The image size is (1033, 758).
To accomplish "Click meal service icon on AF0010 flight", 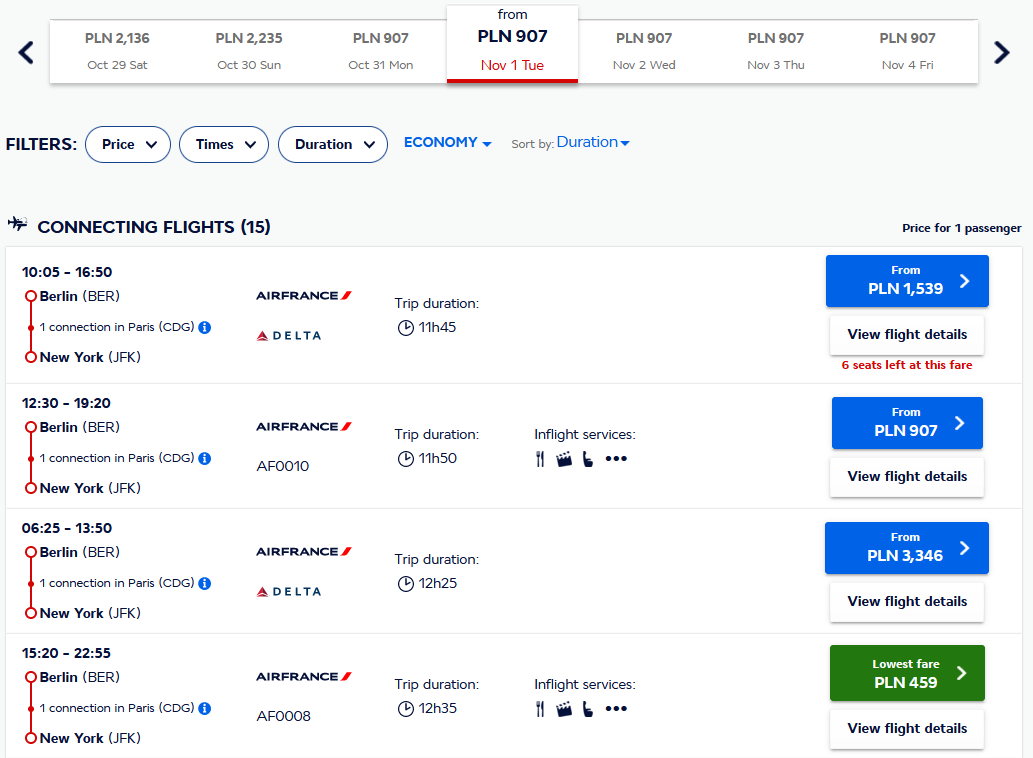I will pos(540,459).
